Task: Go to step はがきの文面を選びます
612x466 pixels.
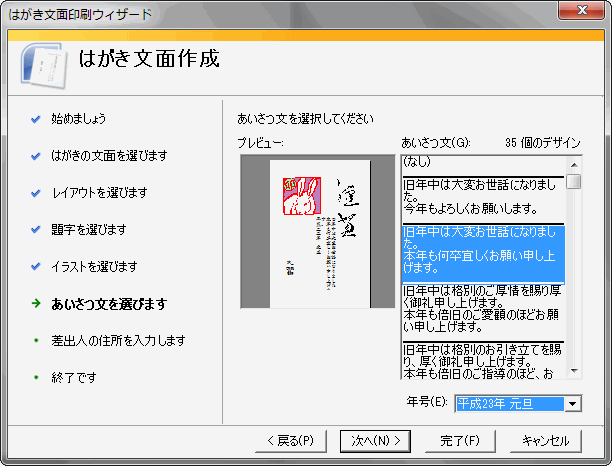Action: 109,156
